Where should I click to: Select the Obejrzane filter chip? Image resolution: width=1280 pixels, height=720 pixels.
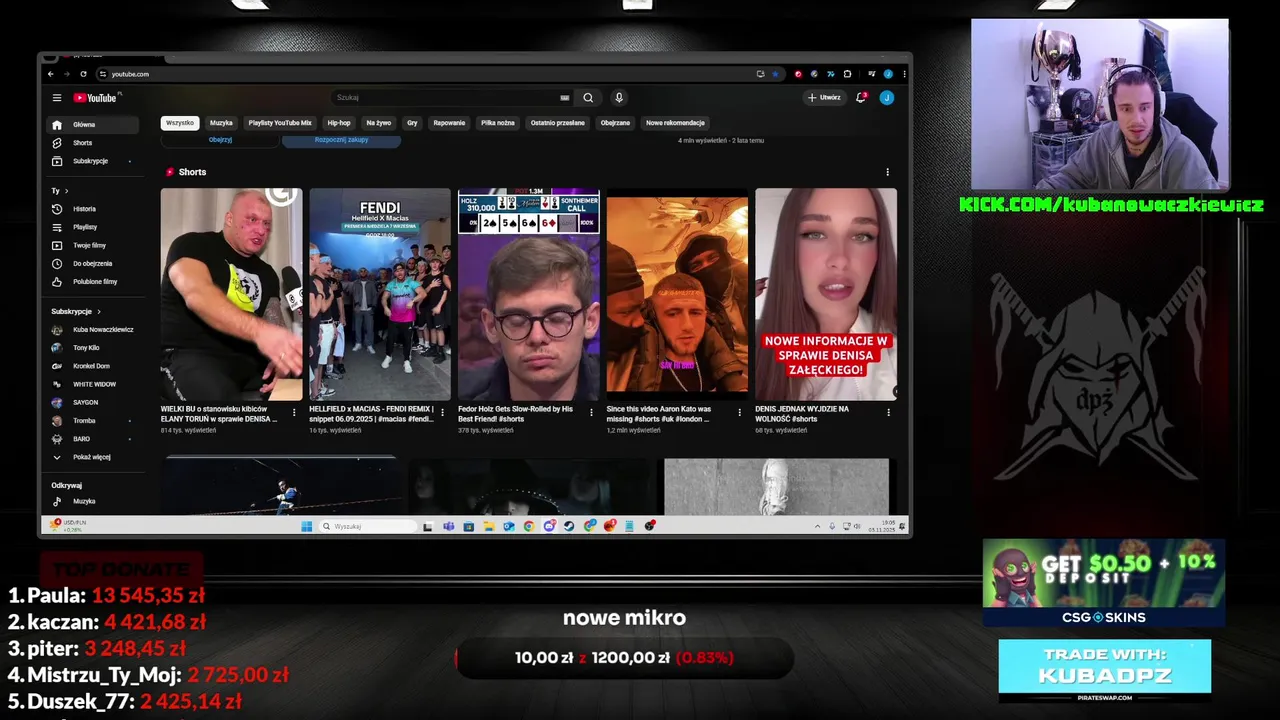pyautogui.click(x=615, y=123)
